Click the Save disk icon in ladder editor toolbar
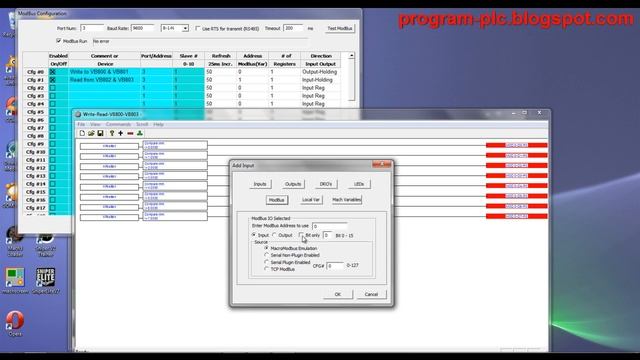The height and width of the screenshot is (360, 640). tap(100, 133)
